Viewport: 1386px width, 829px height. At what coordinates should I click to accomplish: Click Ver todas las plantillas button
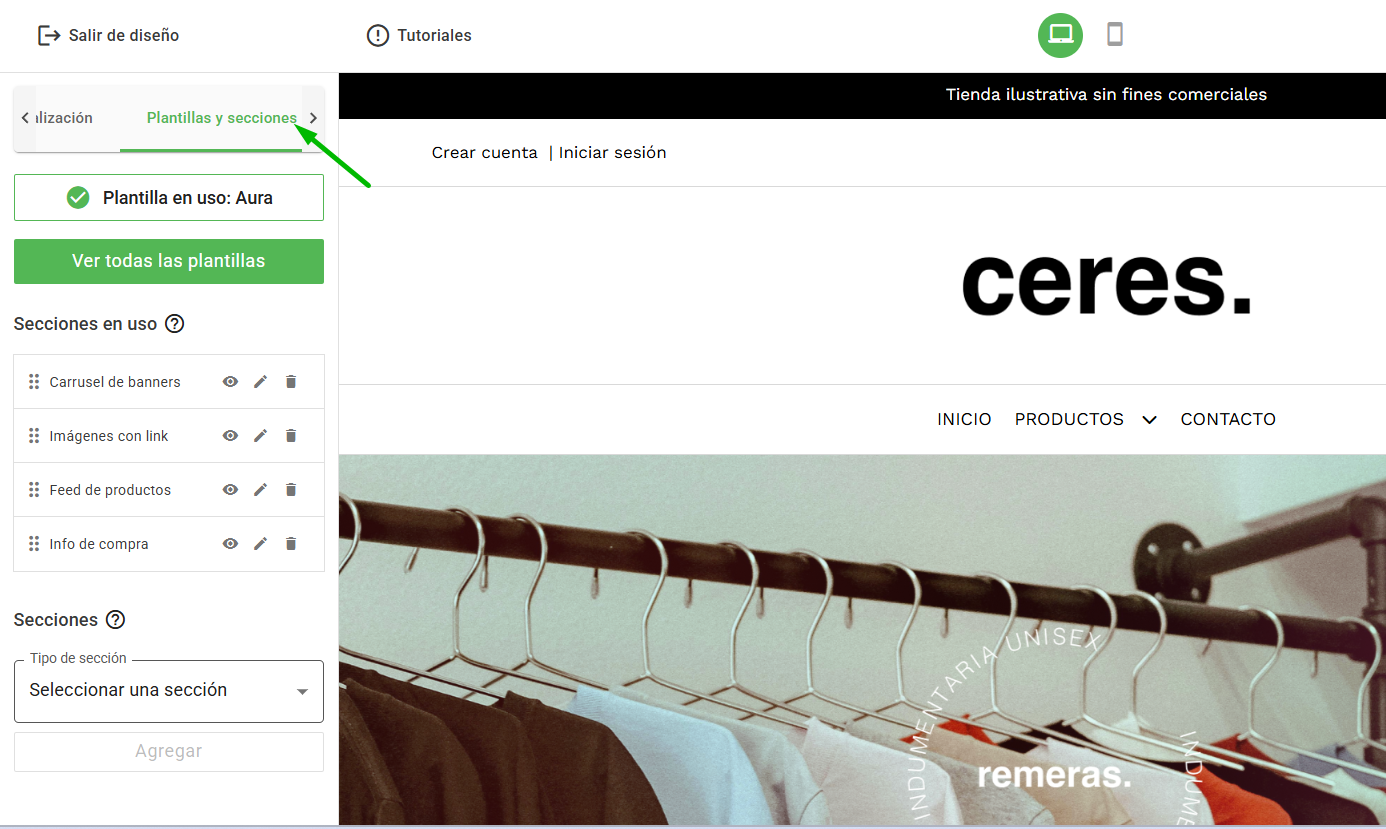point(169,261)
